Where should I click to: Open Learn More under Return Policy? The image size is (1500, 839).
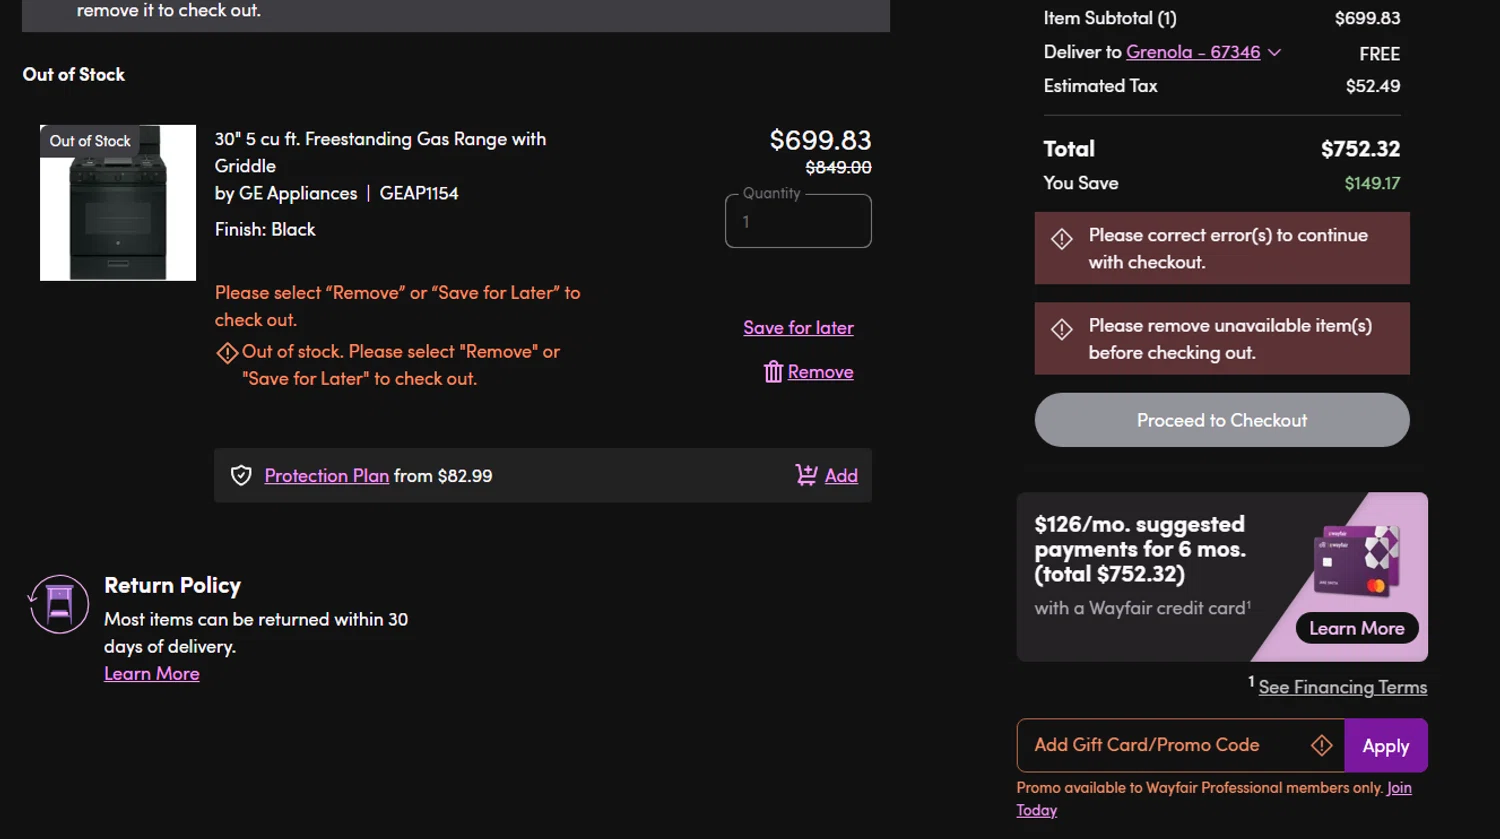(x=152, y=673)
